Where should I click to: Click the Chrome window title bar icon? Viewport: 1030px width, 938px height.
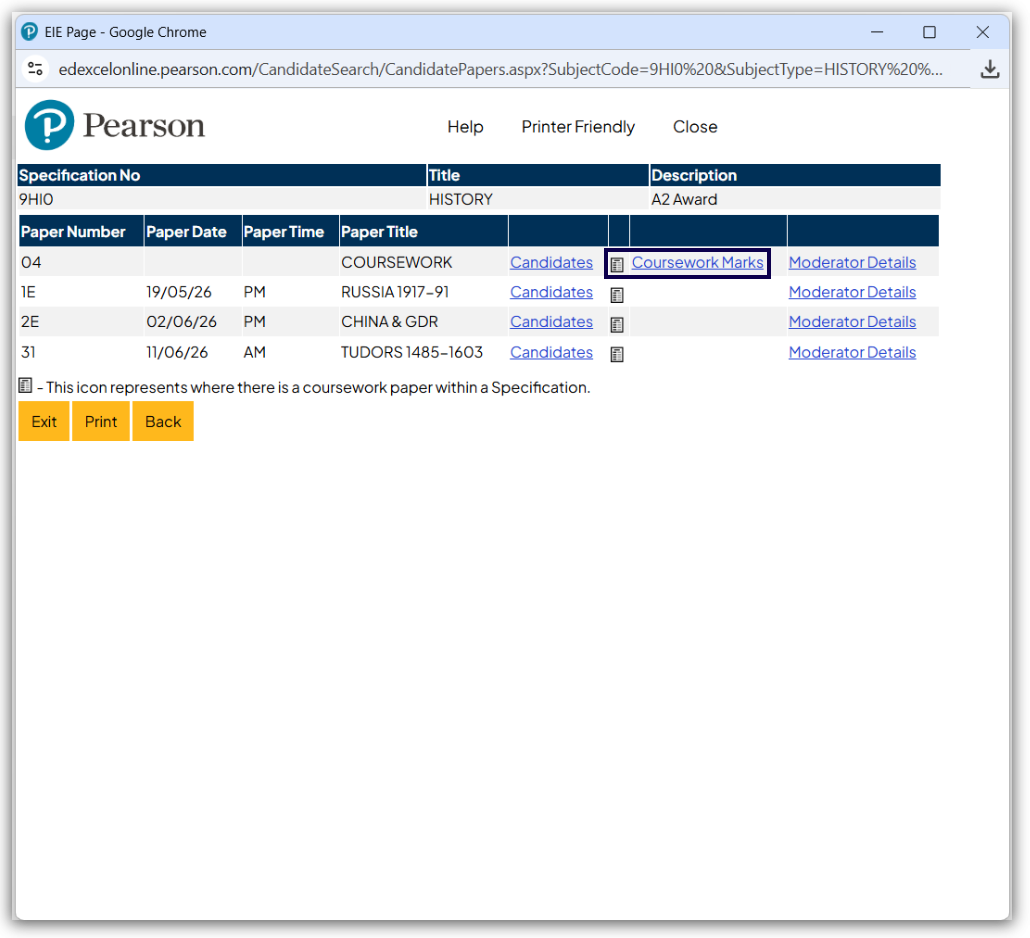click(30, 32)
